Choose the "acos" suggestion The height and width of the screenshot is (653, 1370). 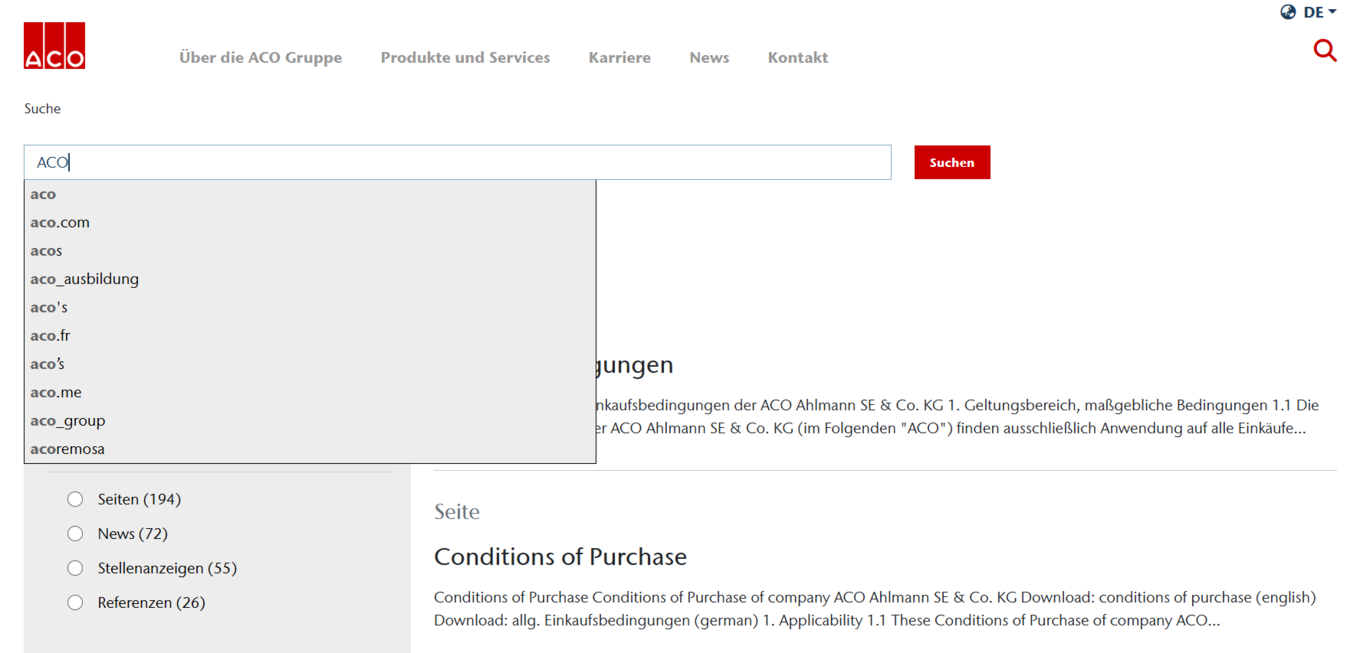(310, 250)
